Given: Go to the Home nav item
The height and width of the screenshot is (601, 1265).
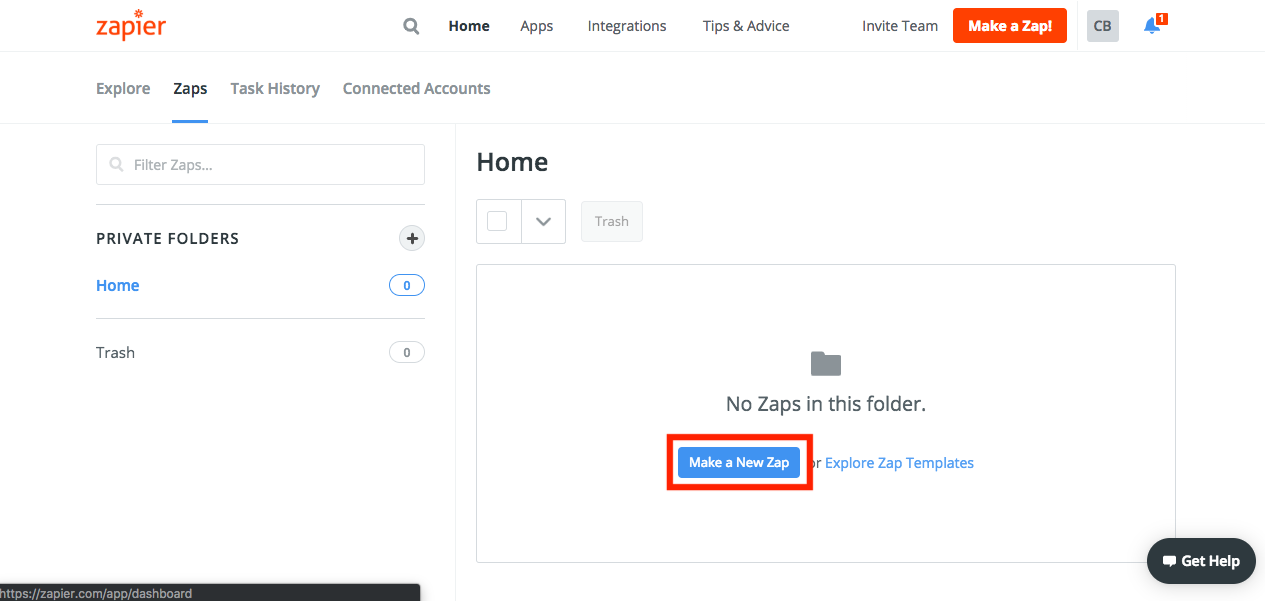Looking at the screenshot, I should (x=469, y=26).
